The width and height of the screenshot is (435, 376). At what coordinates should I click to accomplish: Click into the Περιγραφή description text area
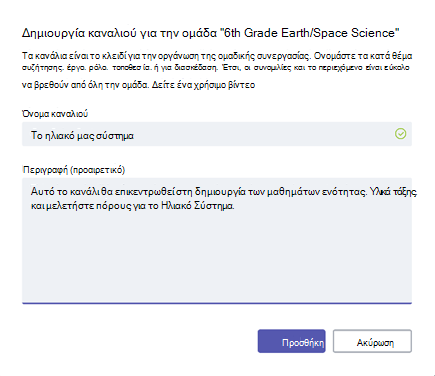pos(217,241)
